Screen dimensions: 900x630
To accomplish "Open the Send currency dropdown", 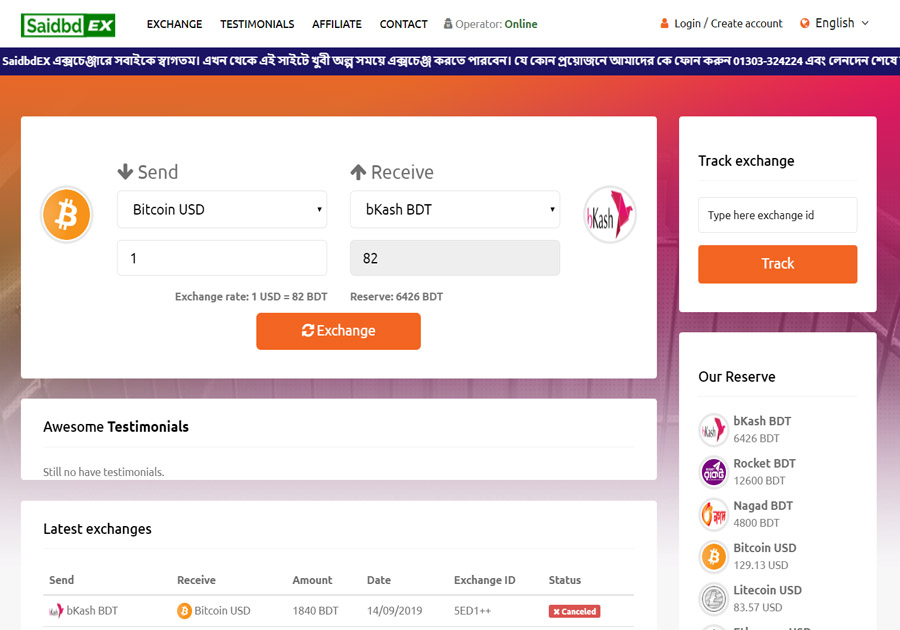I will (222, 210).
